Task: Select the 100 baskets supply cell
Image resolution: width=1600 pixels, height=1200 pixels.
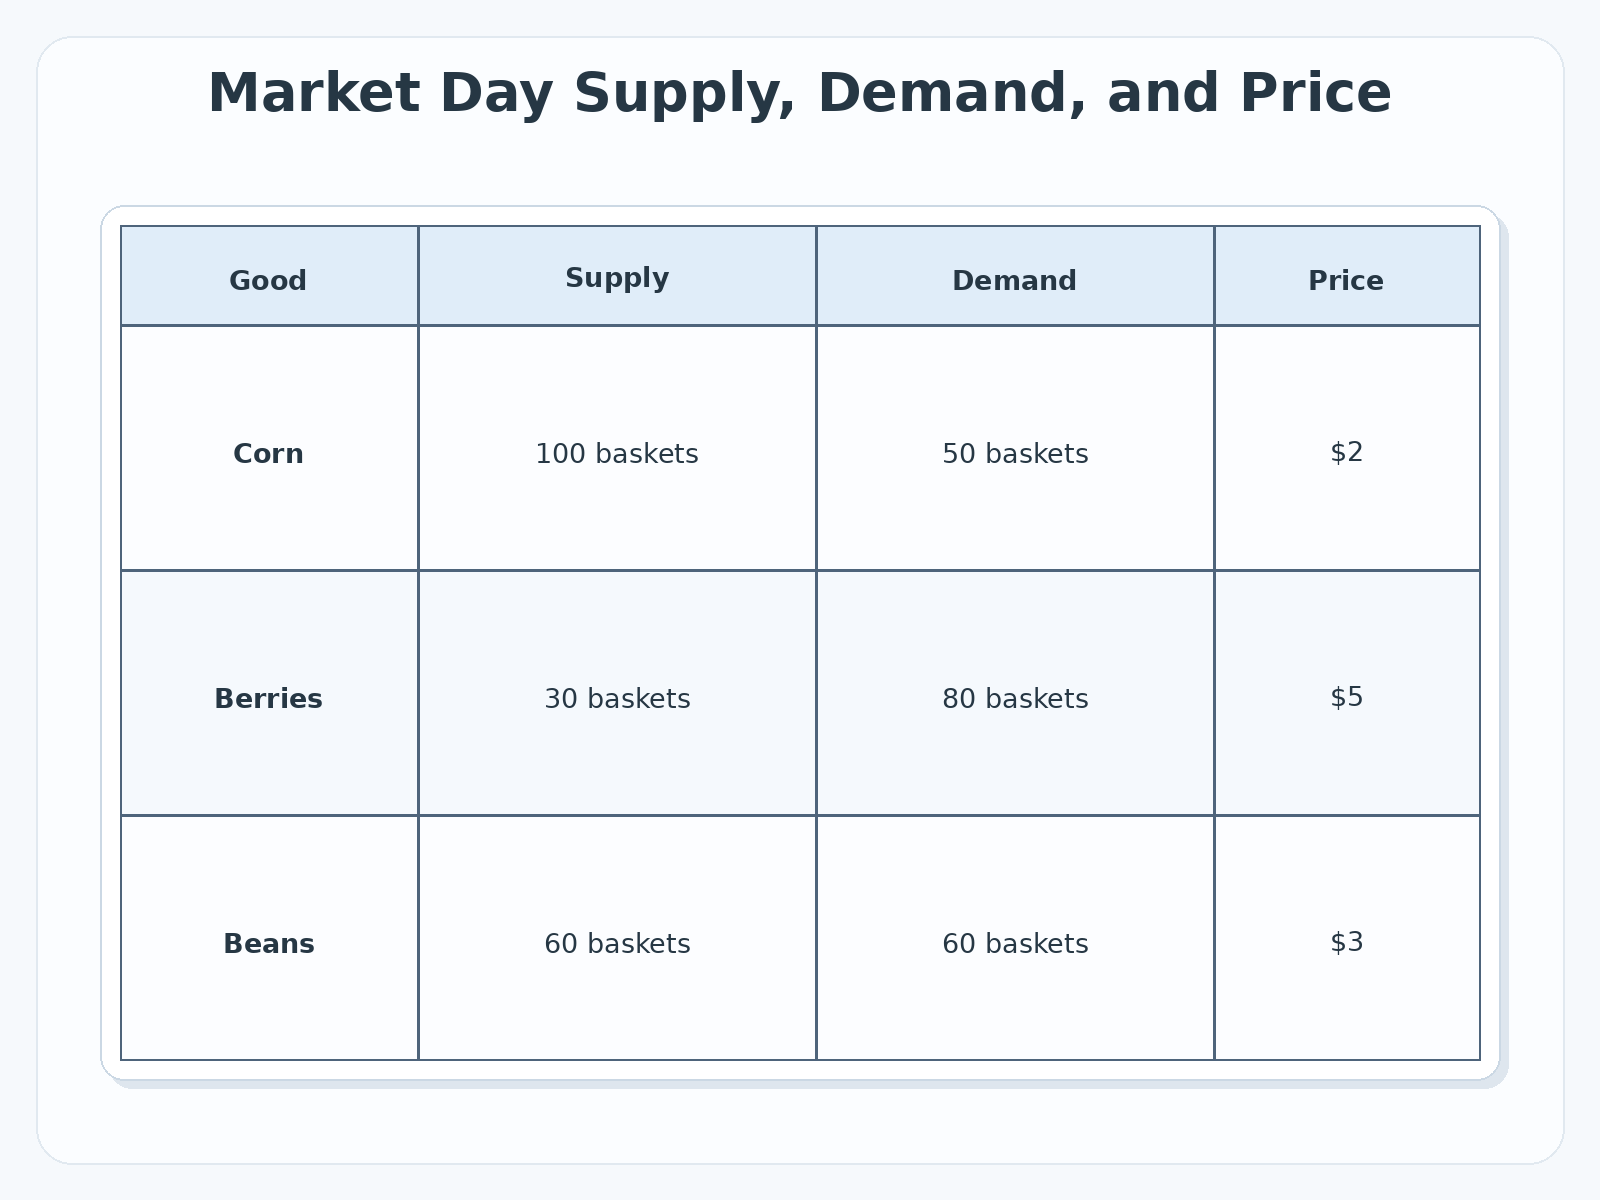Action: click(x=617, y=448)
